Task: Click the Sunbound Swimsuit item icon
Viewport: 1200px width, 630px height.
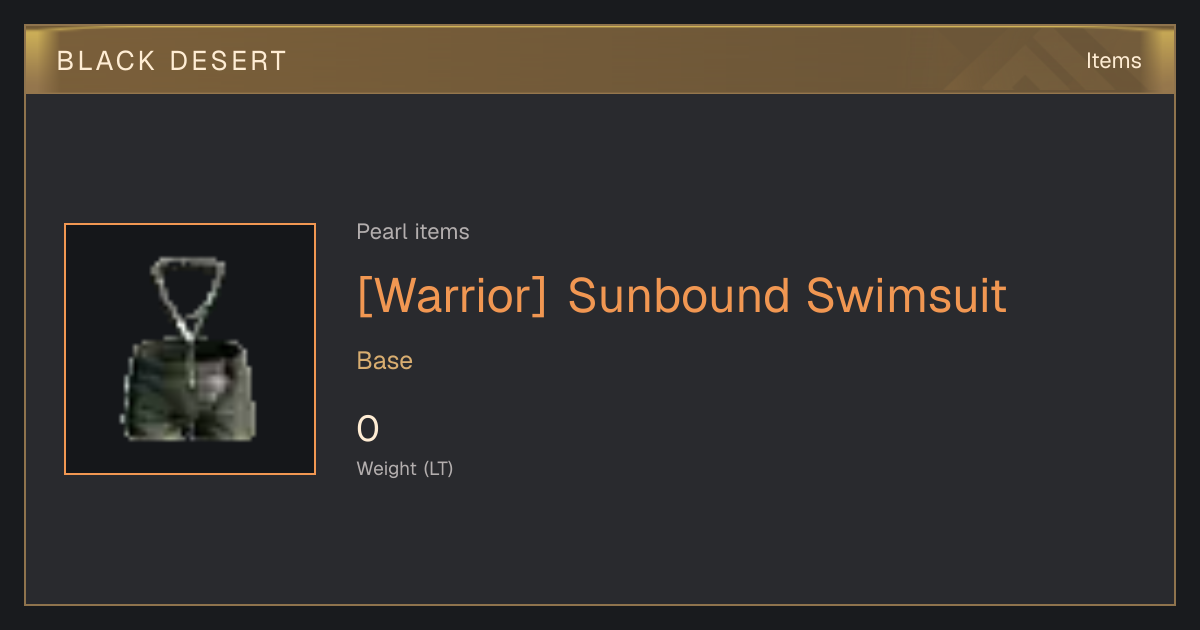Action: [190, 349]
